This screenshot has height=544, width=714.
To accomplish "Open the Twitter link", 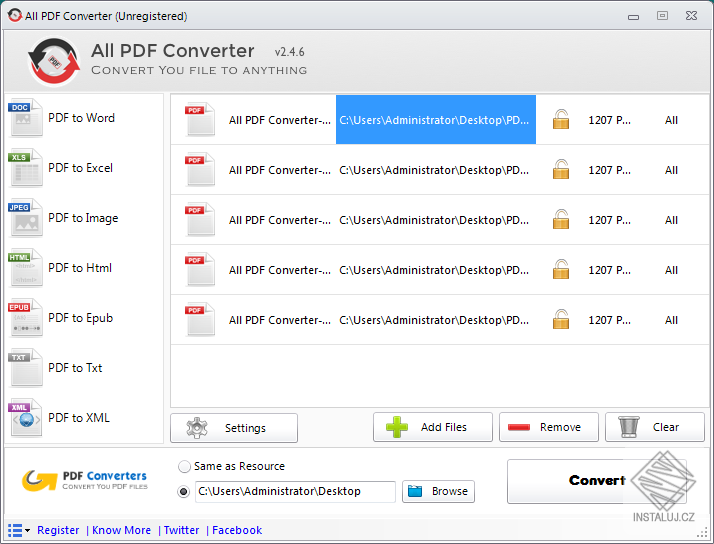I will pyautogui.click(x=181, y=530).
